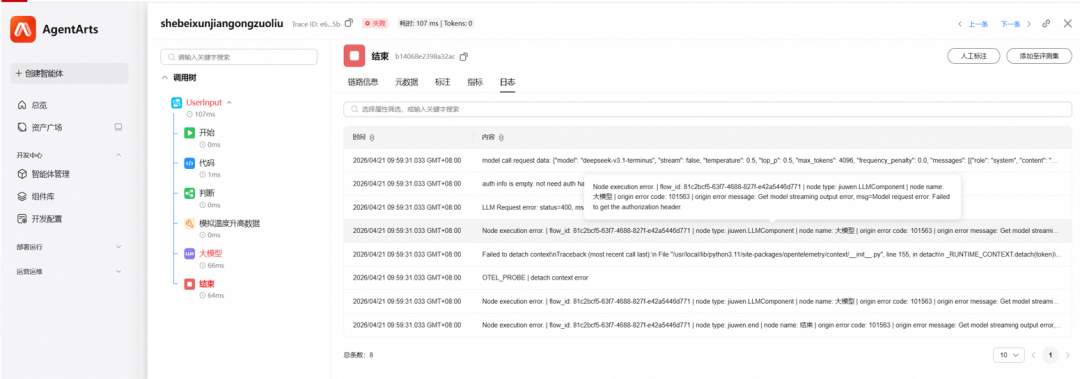Click the 智能体管理 cube icon
This screenshot has width=1080, height=379.
(22, 174)
